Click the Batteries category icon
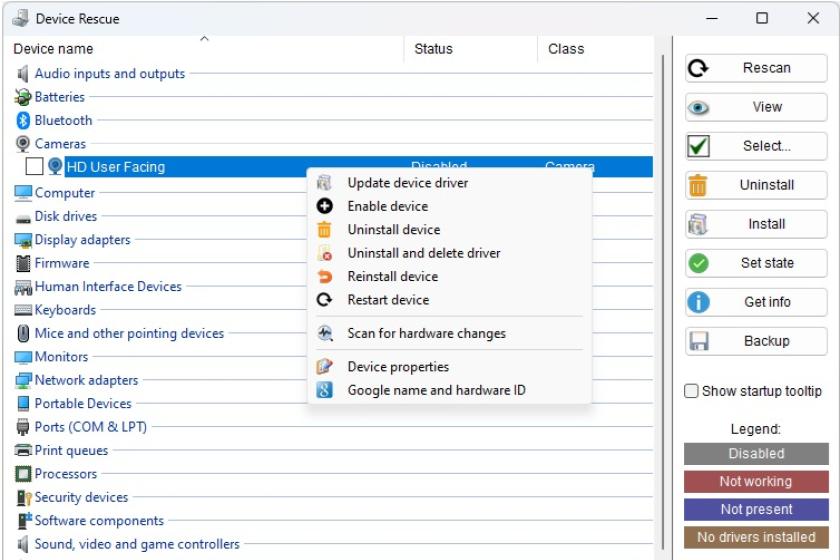 click(x=22, y=97)
